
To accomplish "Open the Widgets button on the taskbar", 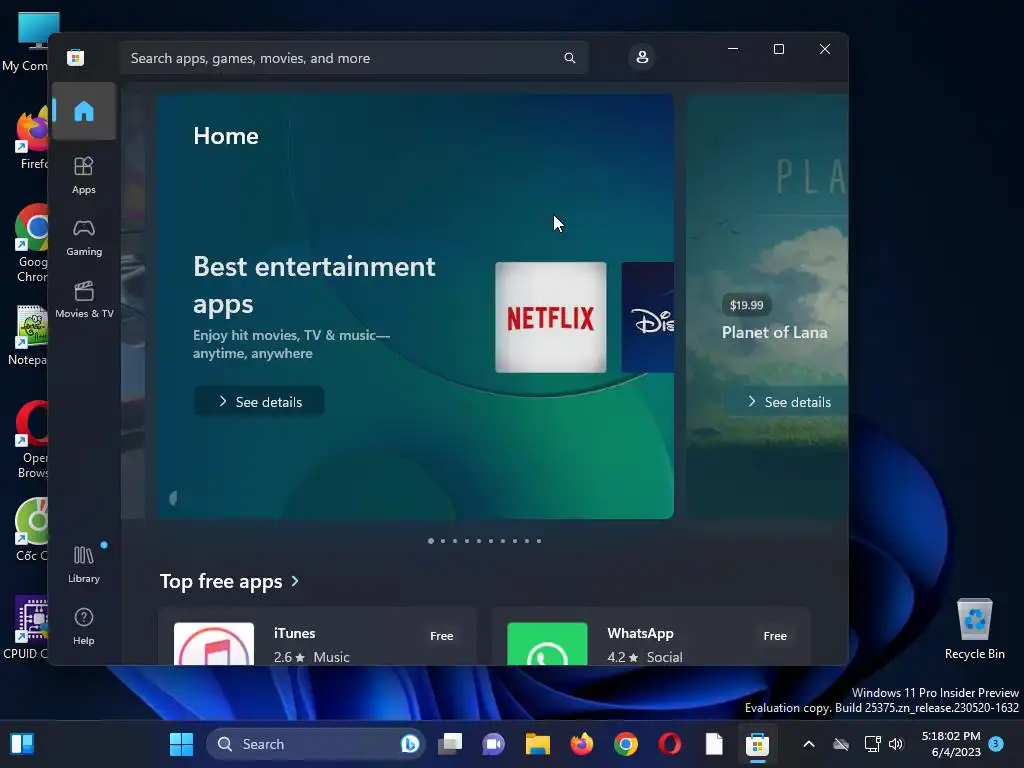I will [x=22, y=744].
